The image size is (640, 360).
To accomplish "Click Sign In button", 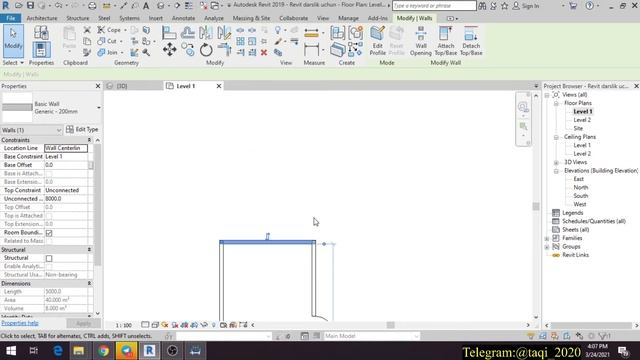I will coord(526,6).
